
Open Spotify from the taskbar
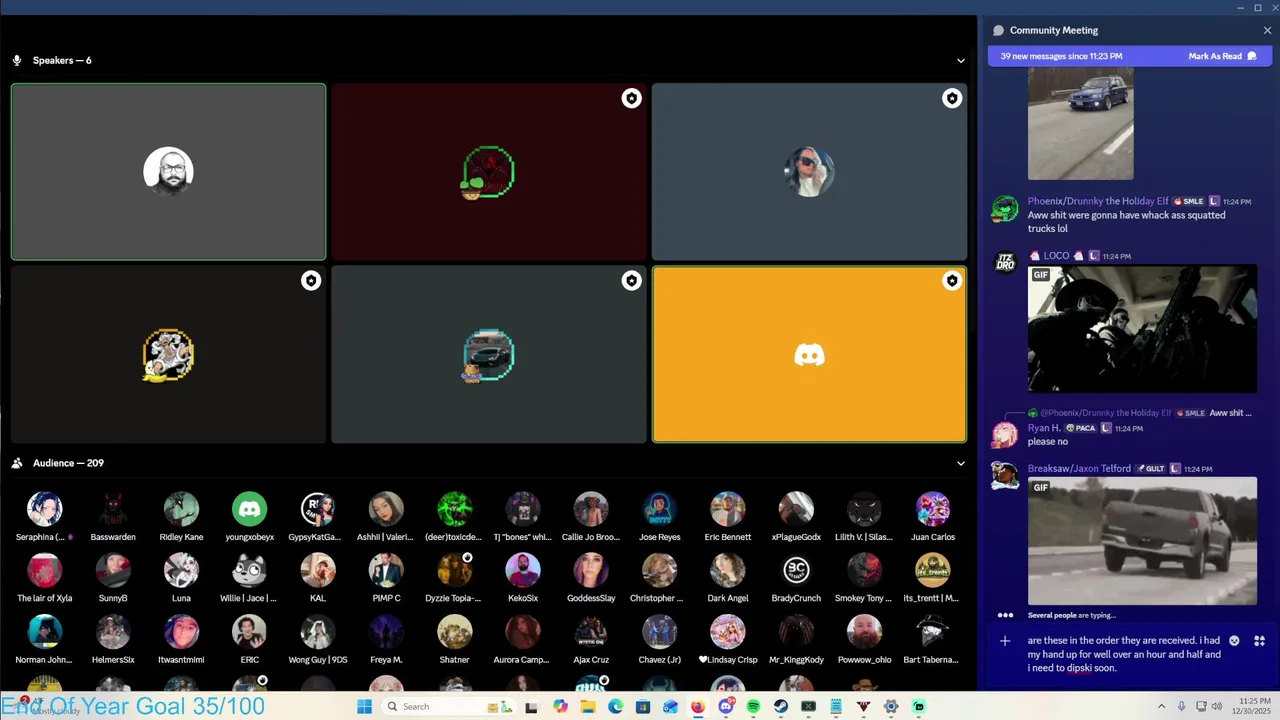click(x=753, y=707)
